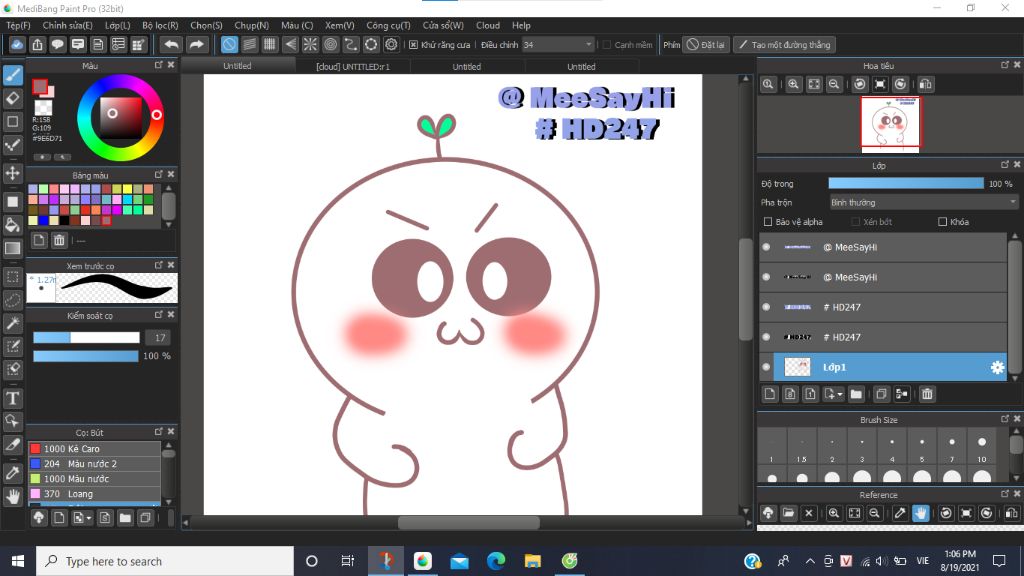Viewport: 1024px width, 576px height.
Task: Select the Move tool
Action: [x=12, y=173]
